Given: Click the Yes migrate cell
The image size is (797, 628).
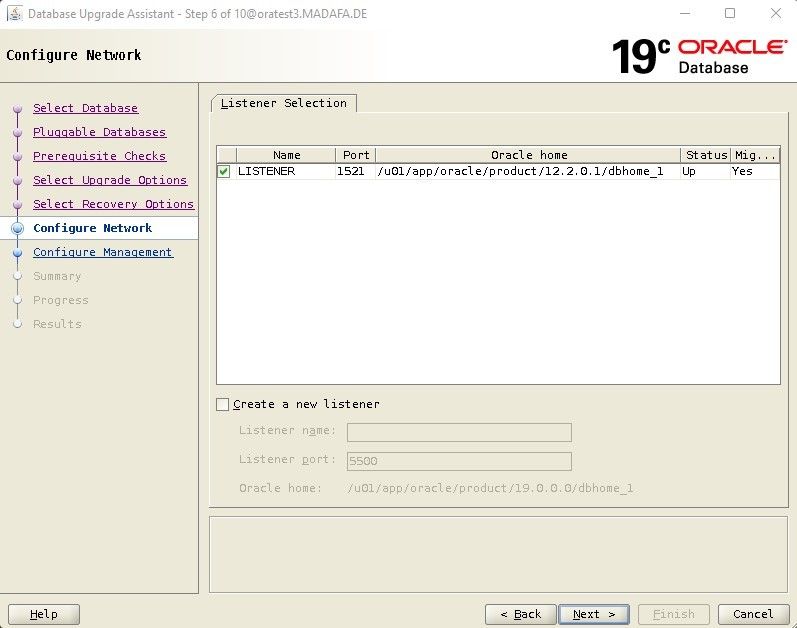Looking at the screenshot, I should pyautogui.click(x=755, y=171).
